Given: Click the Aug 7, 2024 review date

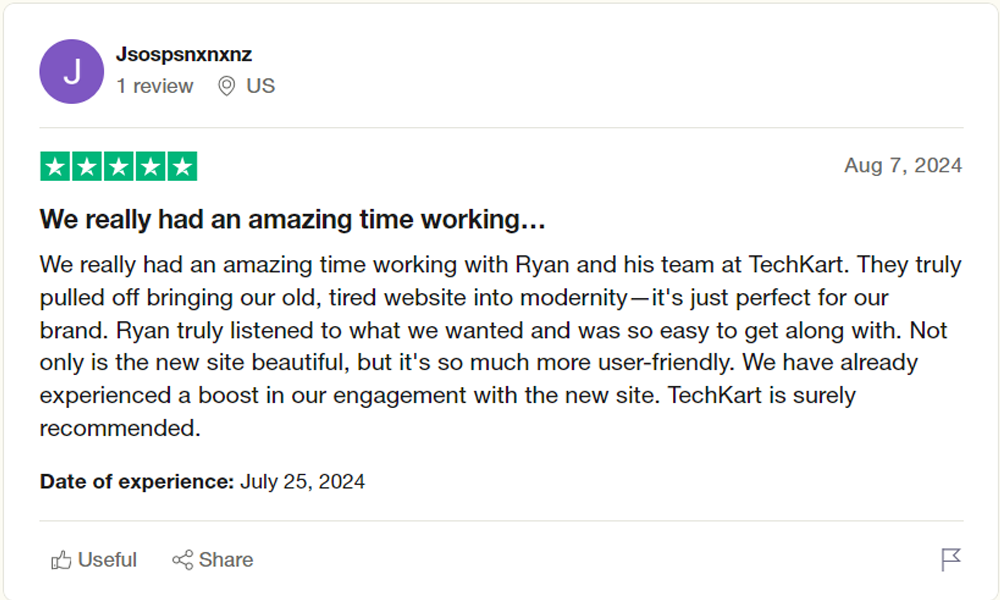Looking at the screenshot, I should (x=903, y=166).
